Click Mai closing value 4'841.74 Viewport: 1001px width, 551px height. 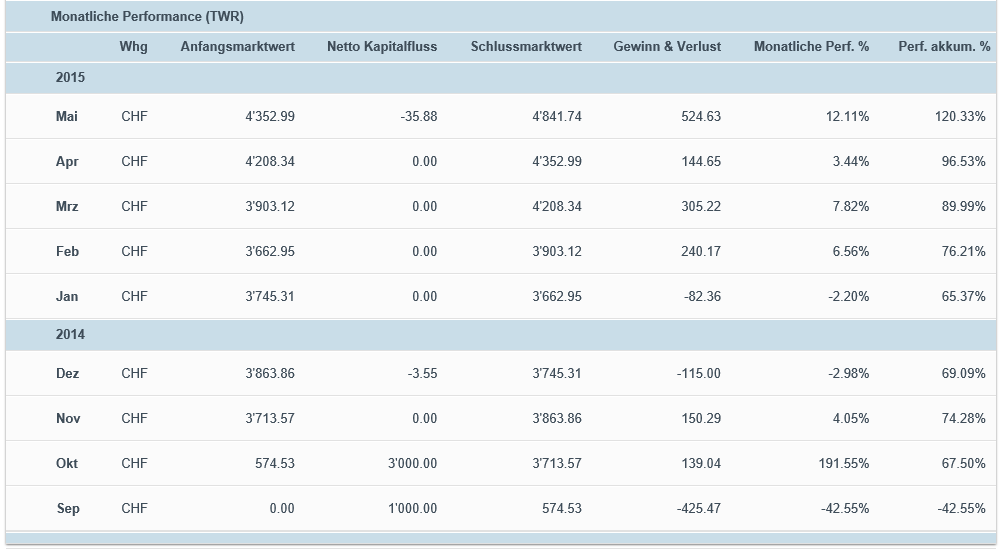557,116
